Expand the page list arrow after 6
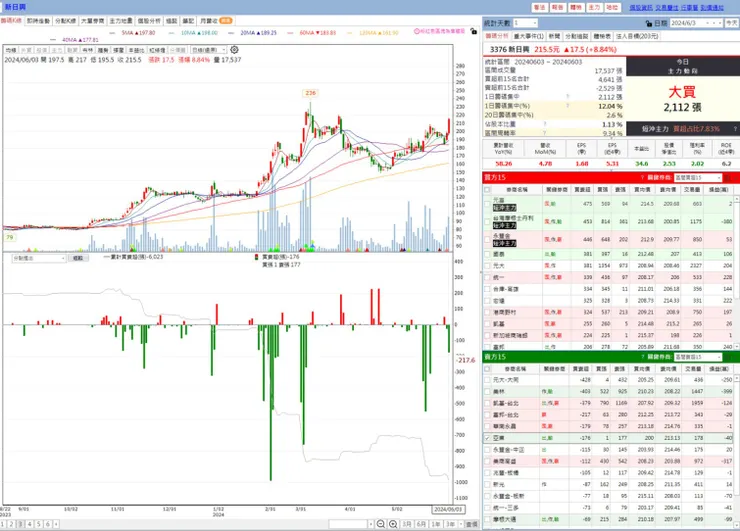 coord(56,524)
